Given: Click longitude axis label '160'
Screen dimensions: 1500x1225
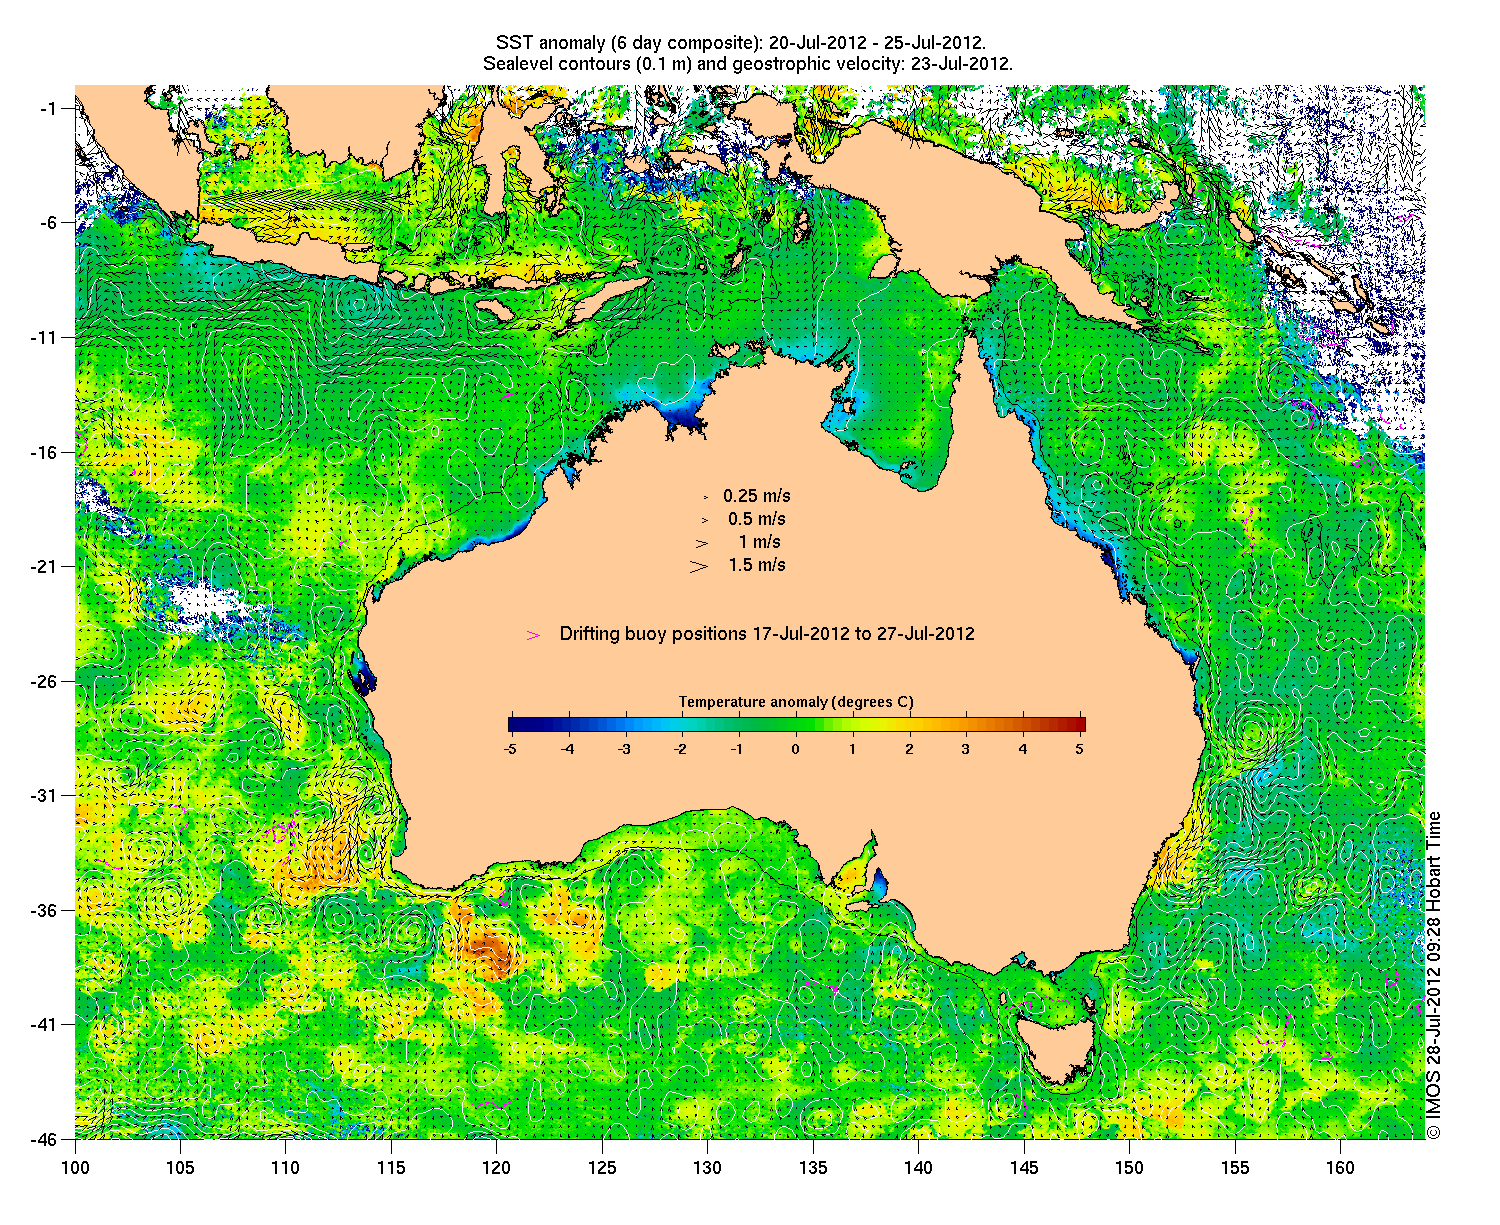Looking at the screenshot, I should [1340, 1168].
